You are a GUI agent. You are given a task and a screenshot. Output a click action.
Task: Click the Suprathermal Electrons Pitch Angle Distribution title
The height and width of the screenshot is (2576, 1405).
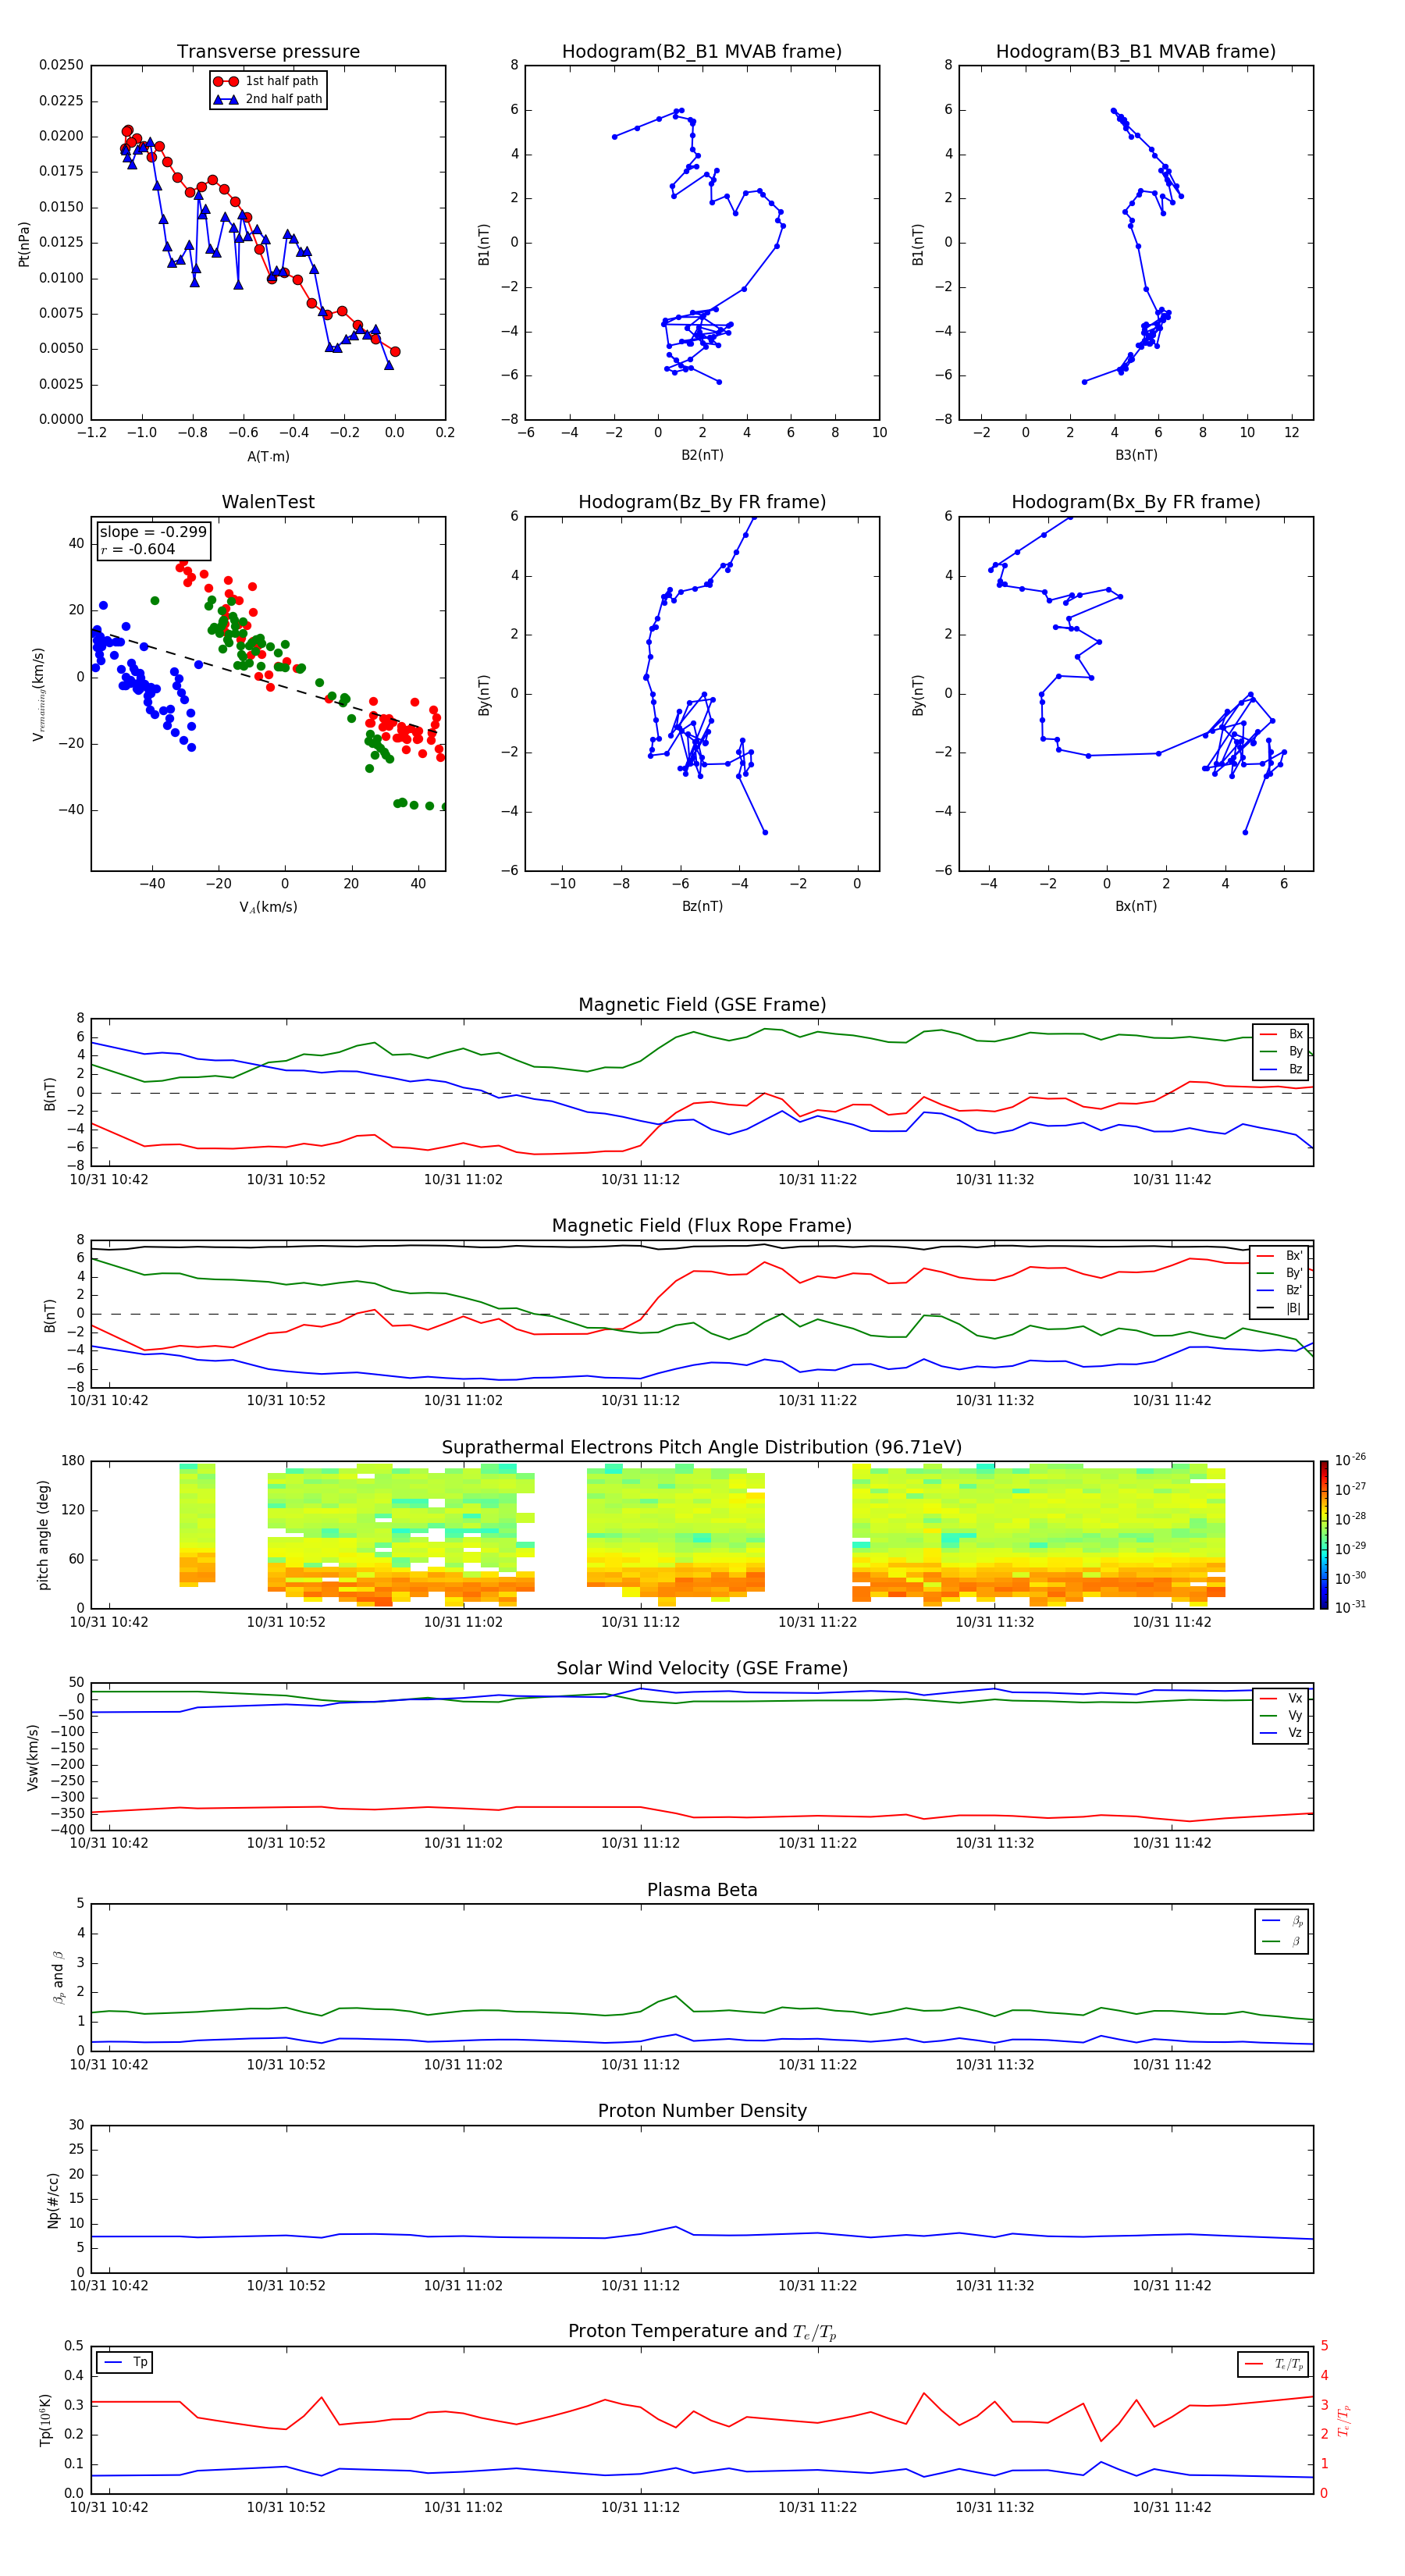coord(702,1447)
